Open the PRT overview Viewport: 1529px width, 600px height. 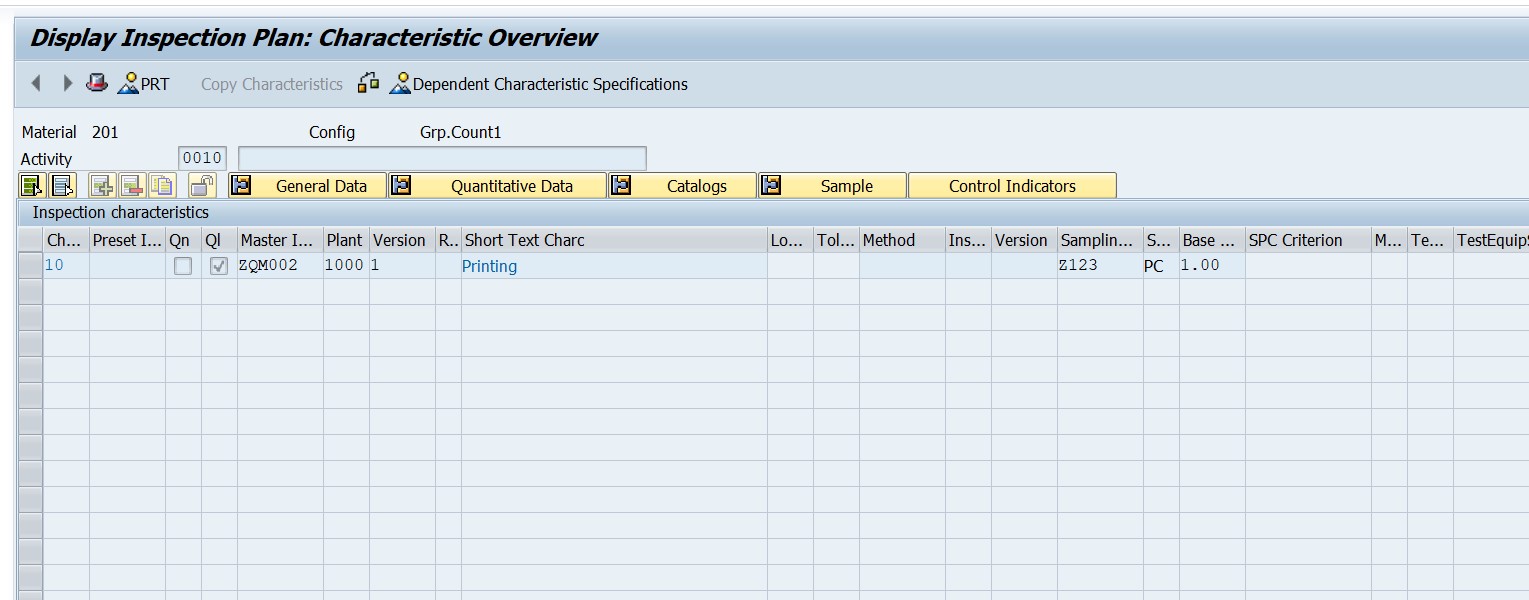tap(140, 84)
